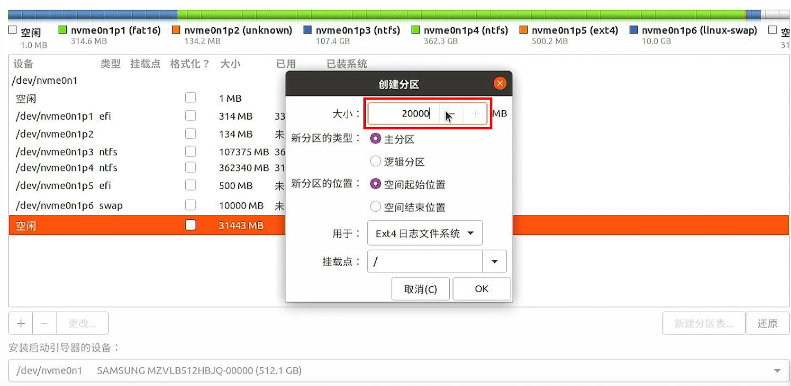Select 空间结束位置 radio button
The height and width of the screenshot is (386, 791).
375,207
